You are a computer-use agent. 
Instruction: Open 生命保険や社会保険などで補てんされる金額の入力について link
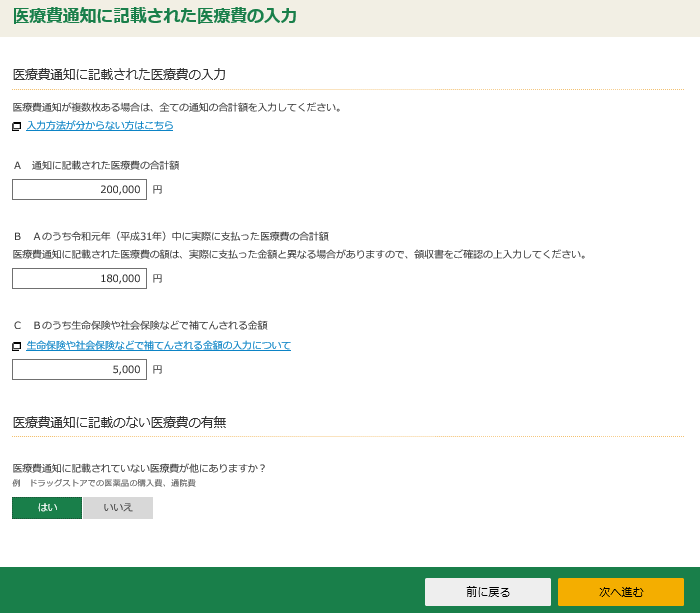point(158,345)
